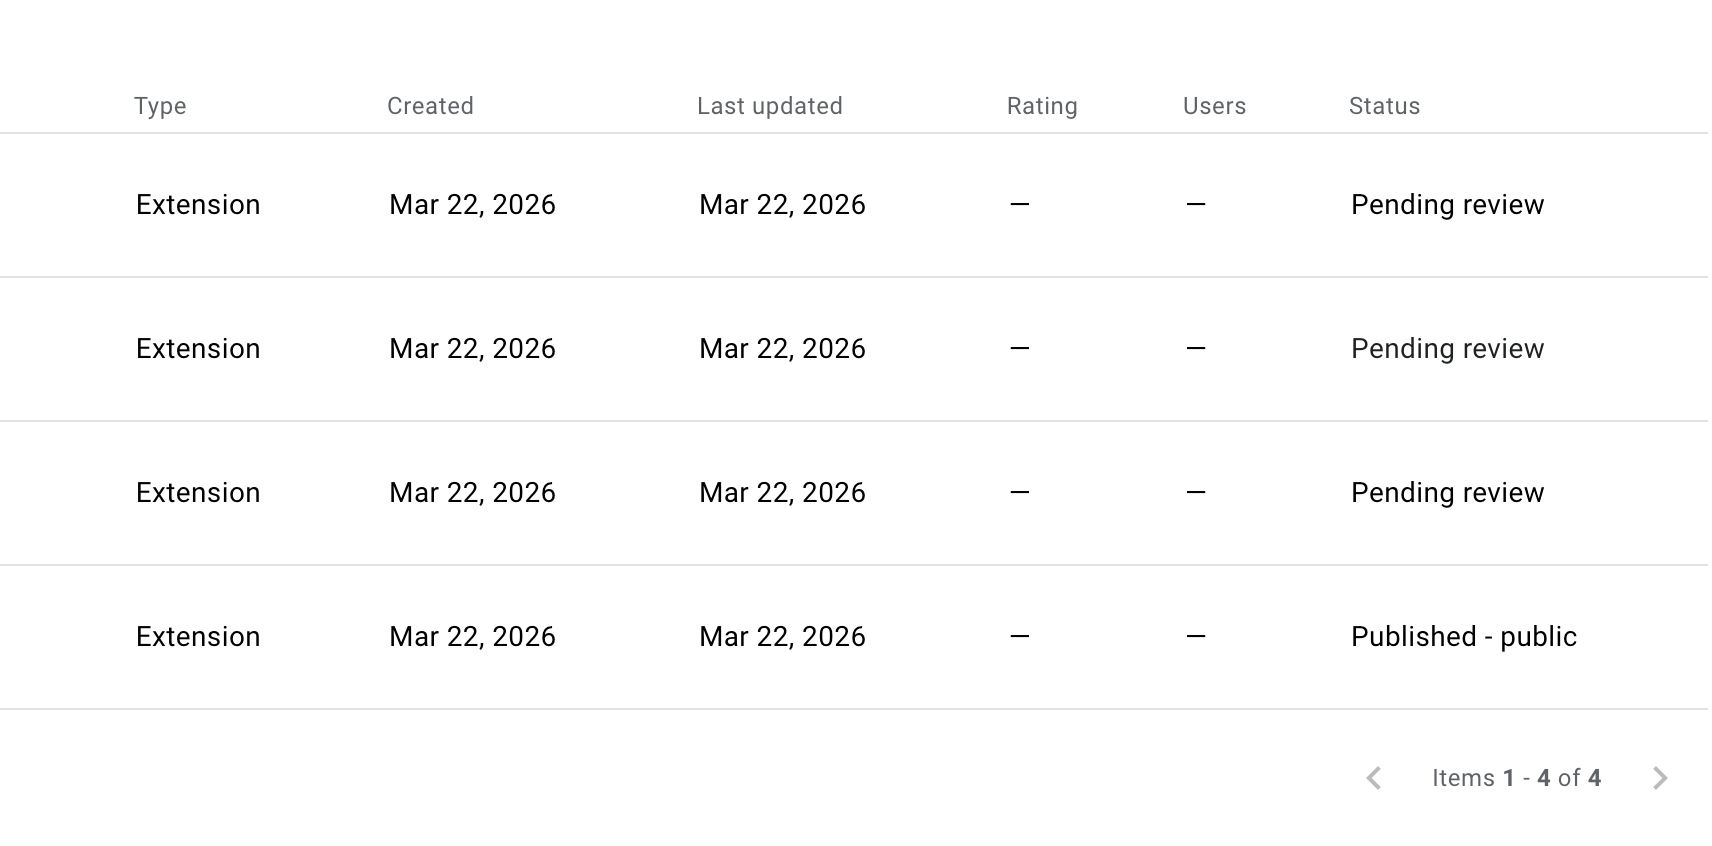Open the Published - public item
Screen dimensions: 1712x846
tap(1463, 637)
